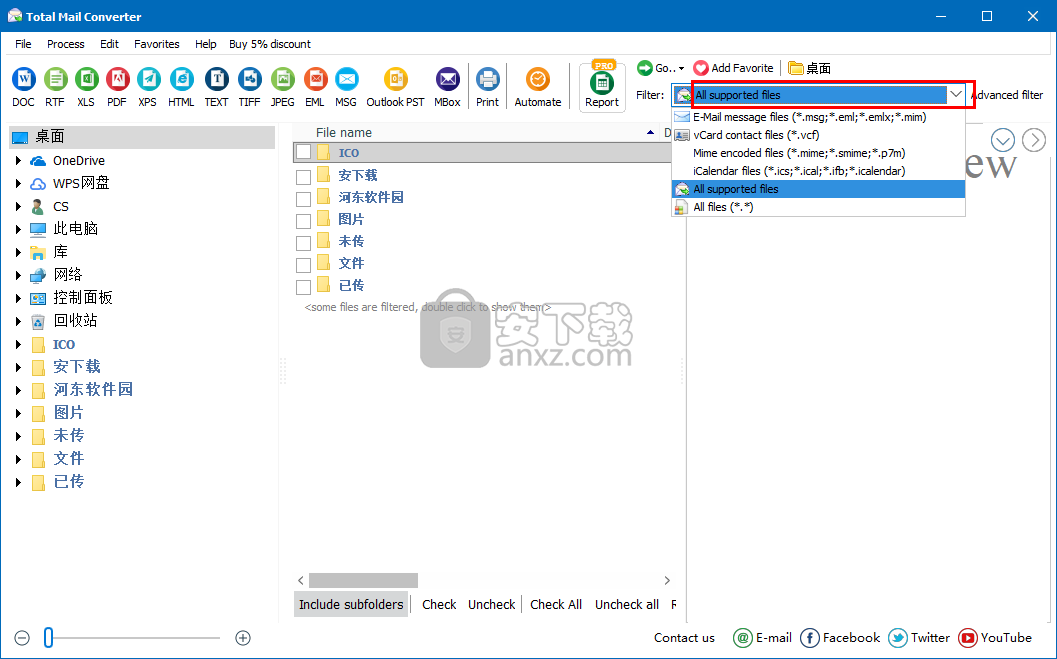This screenshot has width=1057, height=659.
Task: Open the YouTube channel
Action: tap(994, 638)
